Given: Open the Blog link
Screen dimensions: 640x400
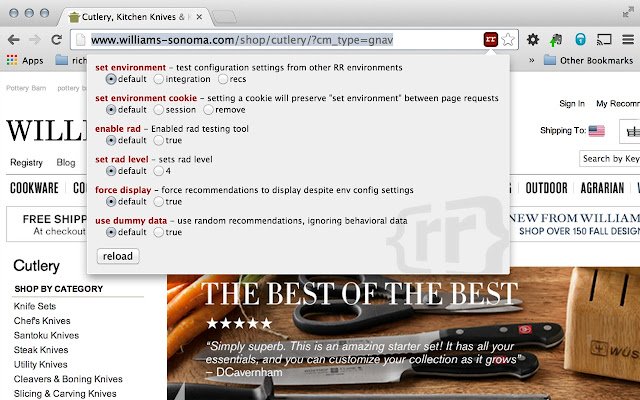Looking at the screenshot, I should point(66,162).
